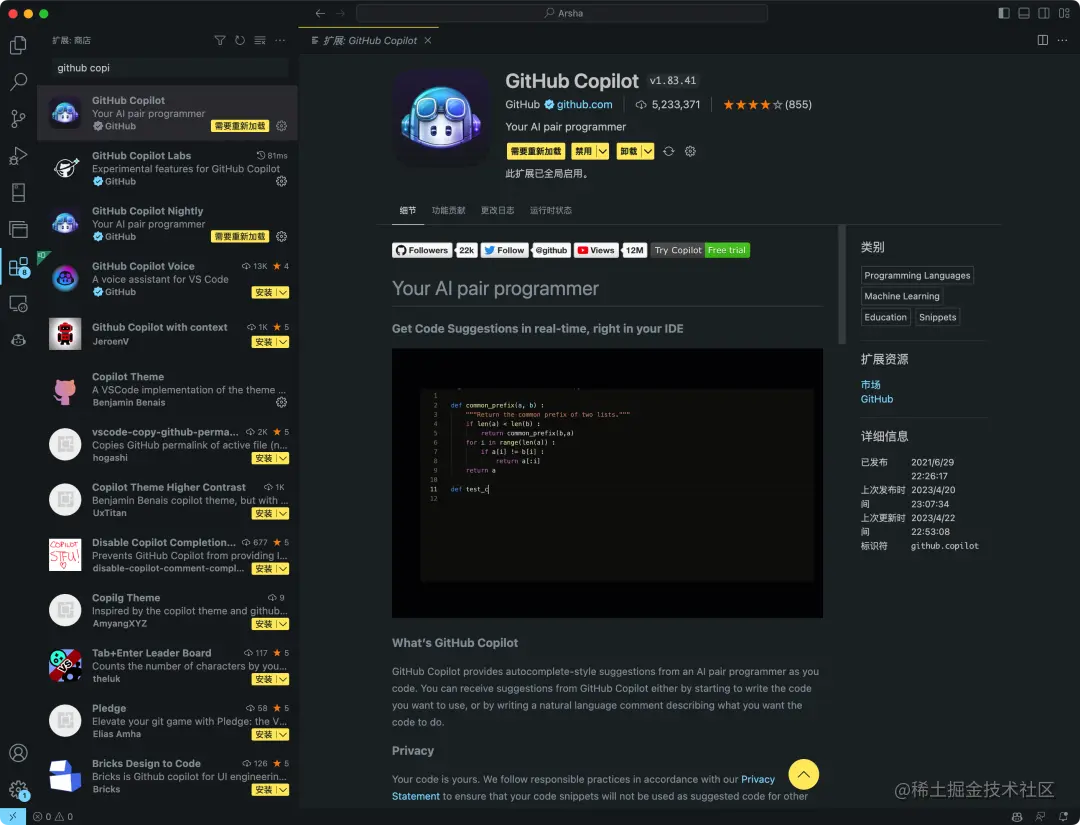Image resolution: width=1080 pixels, height=825 pixels.
Task: Play the code suggestion demo thumbnail
Action: pyautogui.click(x=608, y=483)
